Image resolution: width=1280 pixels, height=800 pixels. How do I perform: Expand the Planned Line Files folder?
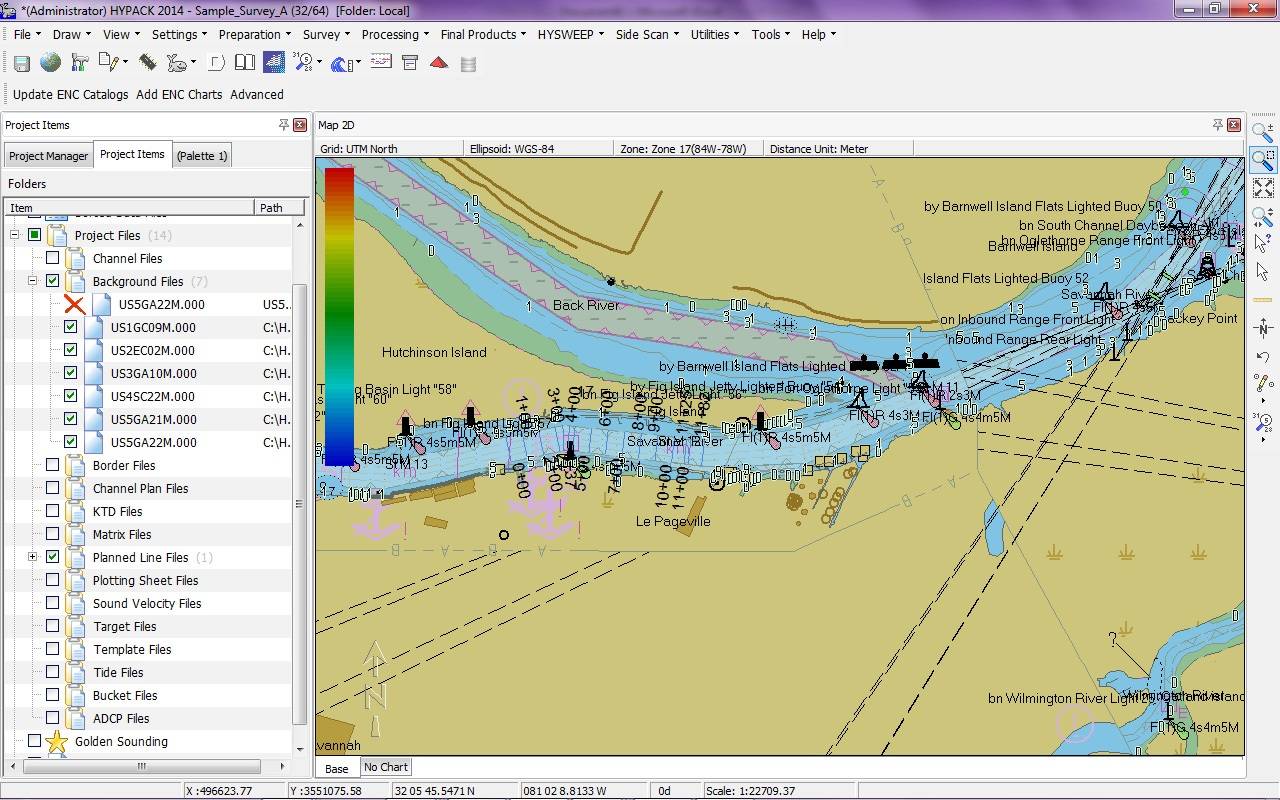pos(33,557)
